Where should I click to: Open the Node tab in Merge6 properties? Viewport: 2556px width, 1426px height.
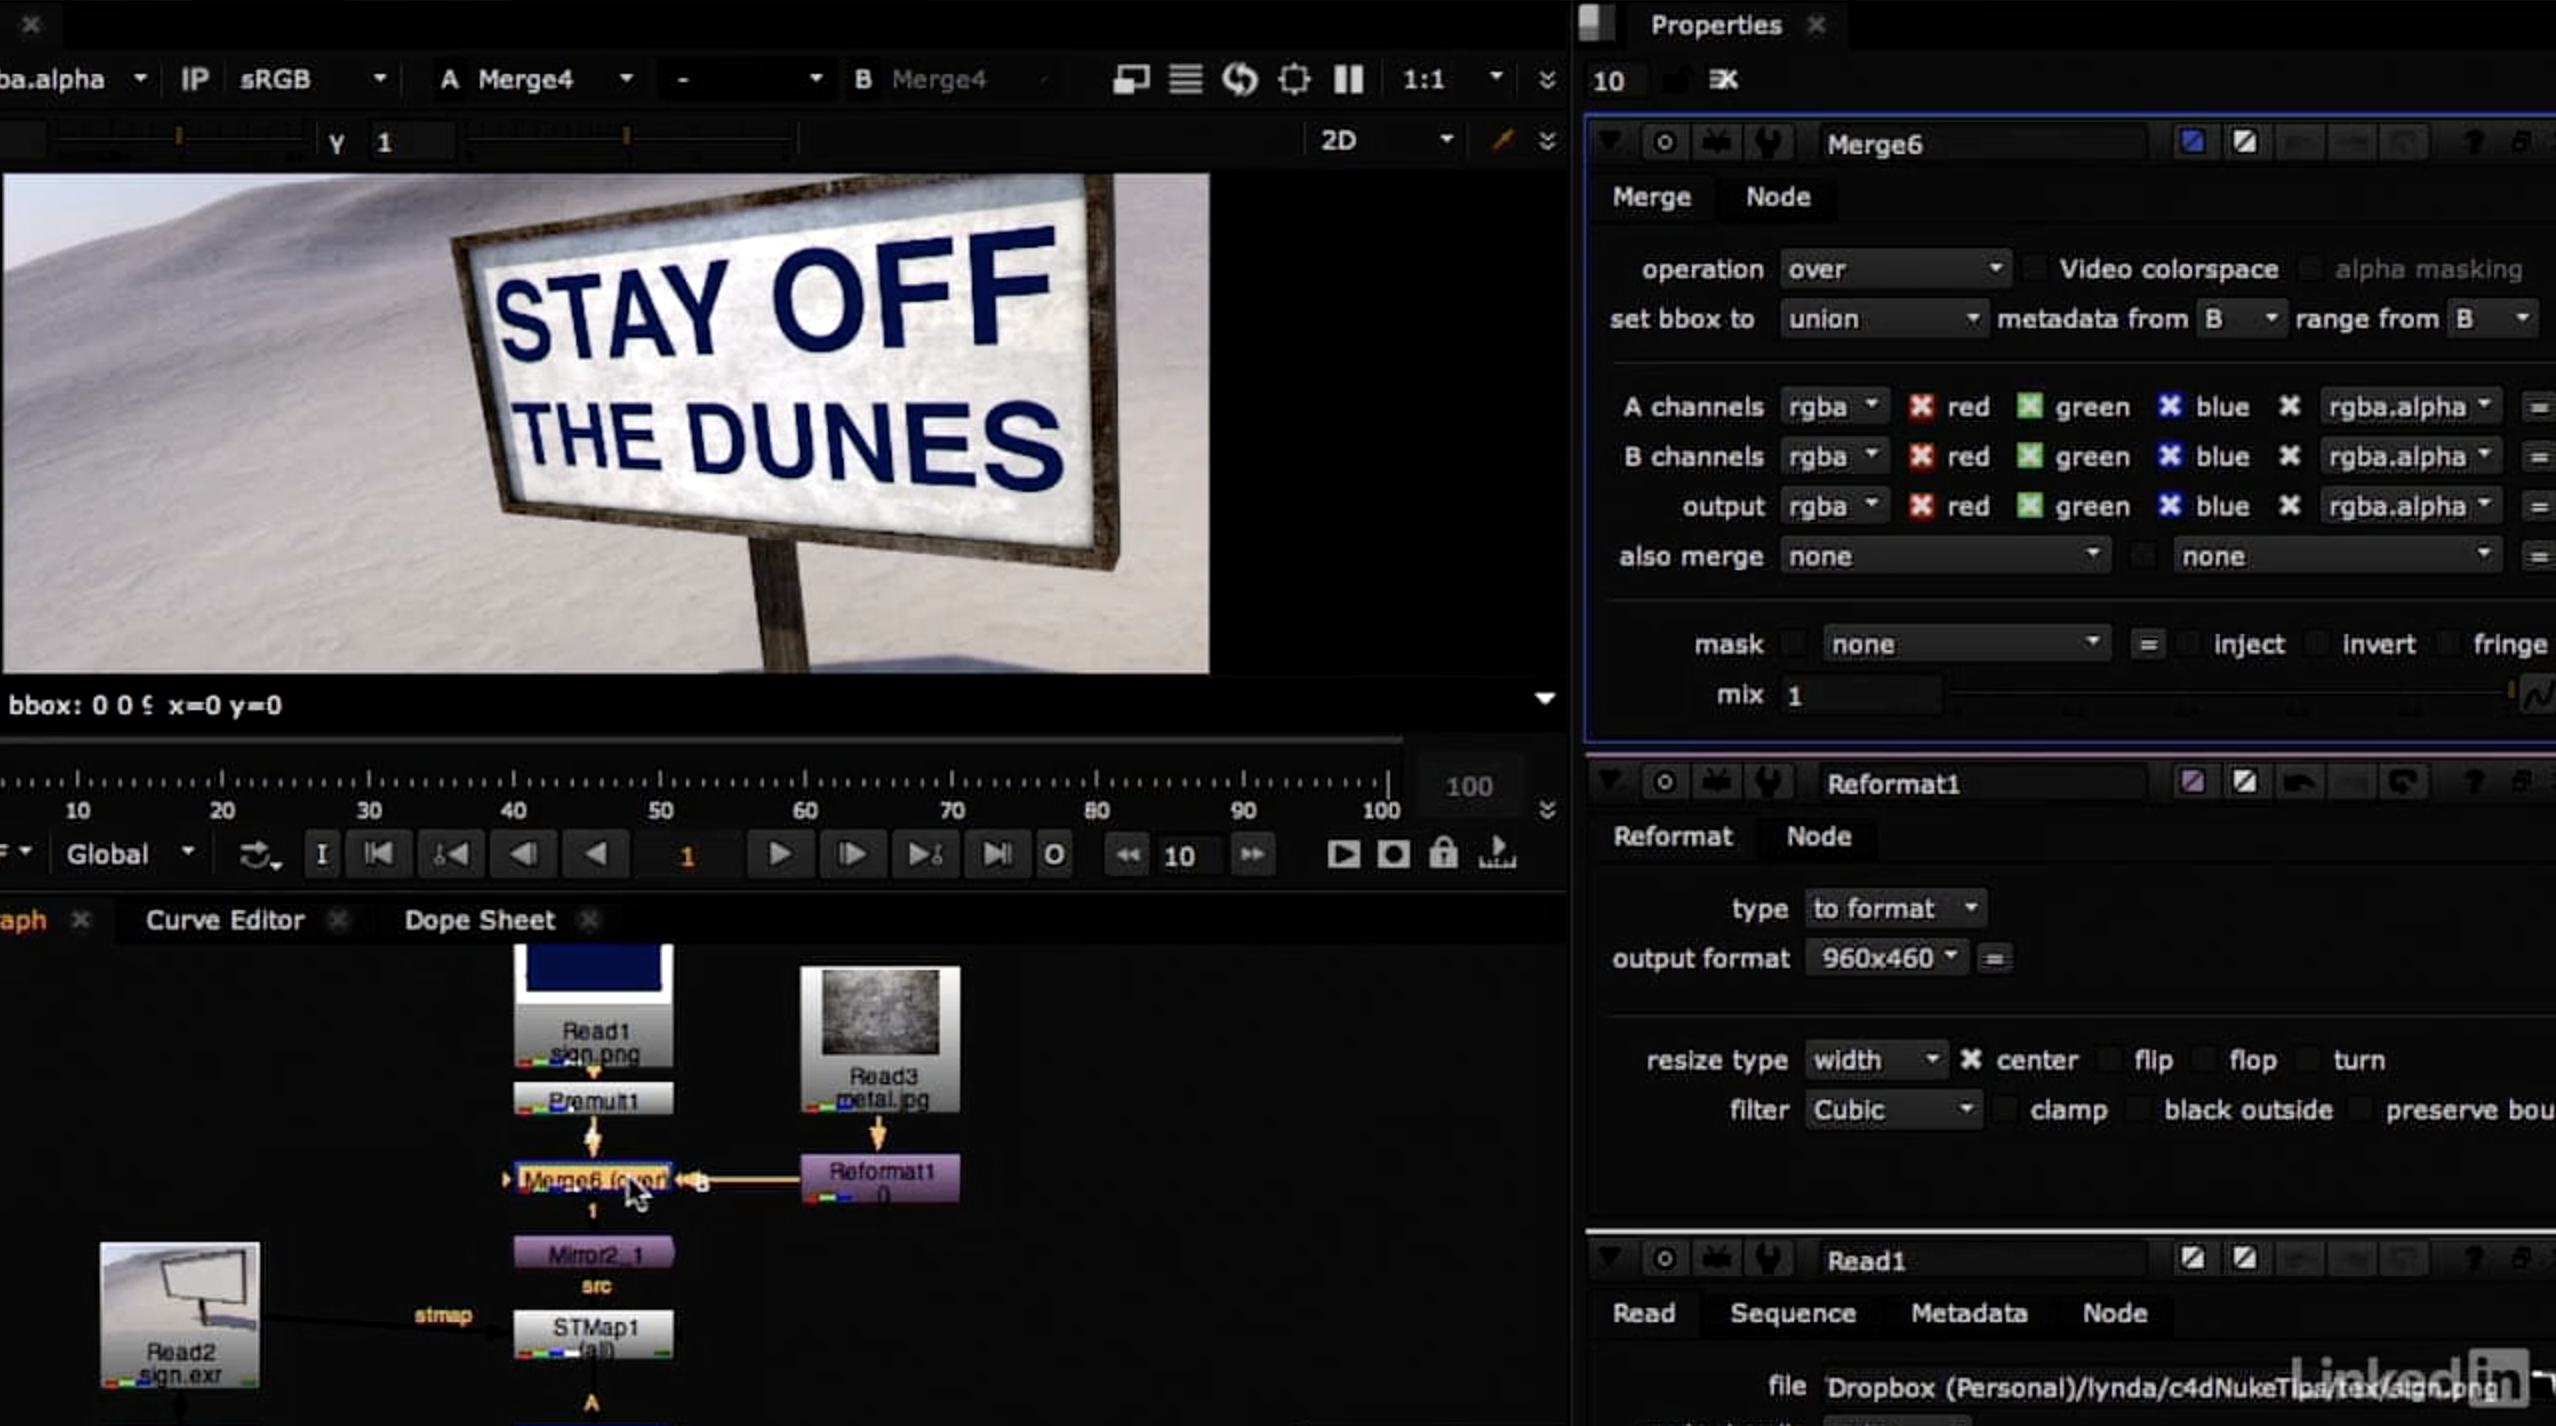click(1778, 197)
